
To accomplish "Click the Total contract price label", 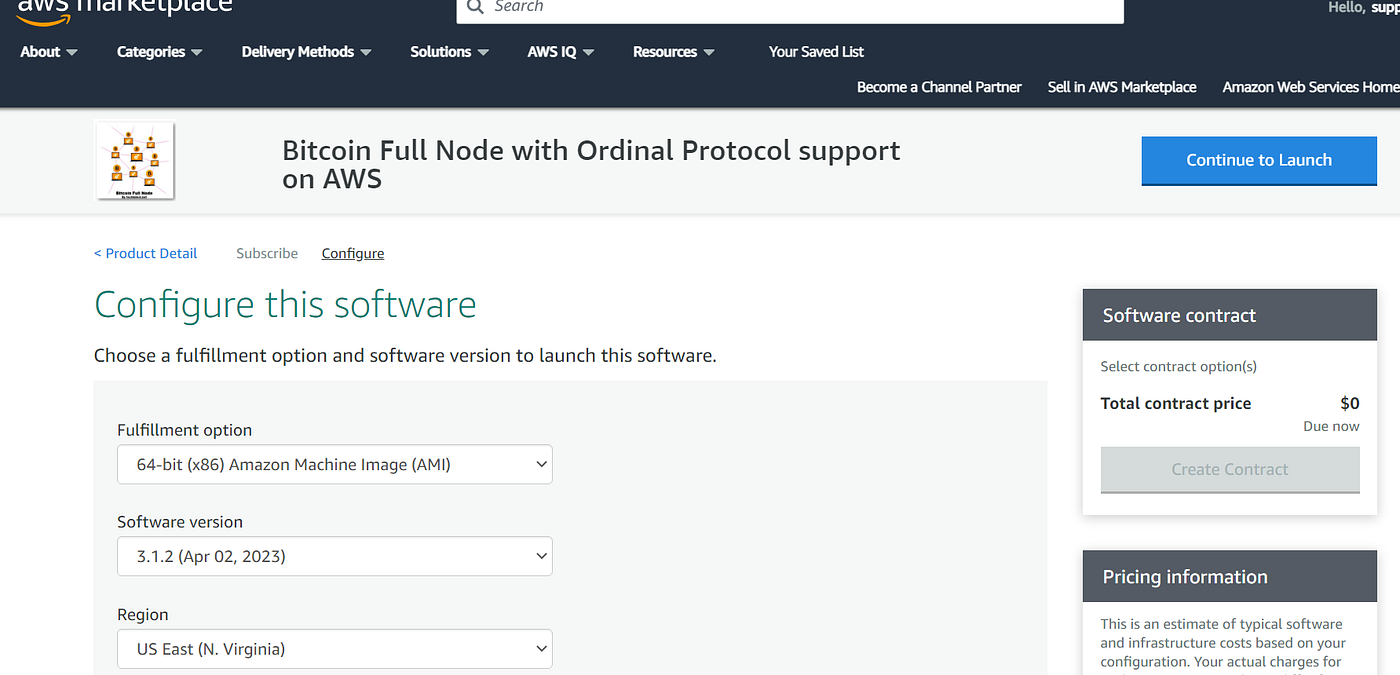I will tap(1176, 403).
